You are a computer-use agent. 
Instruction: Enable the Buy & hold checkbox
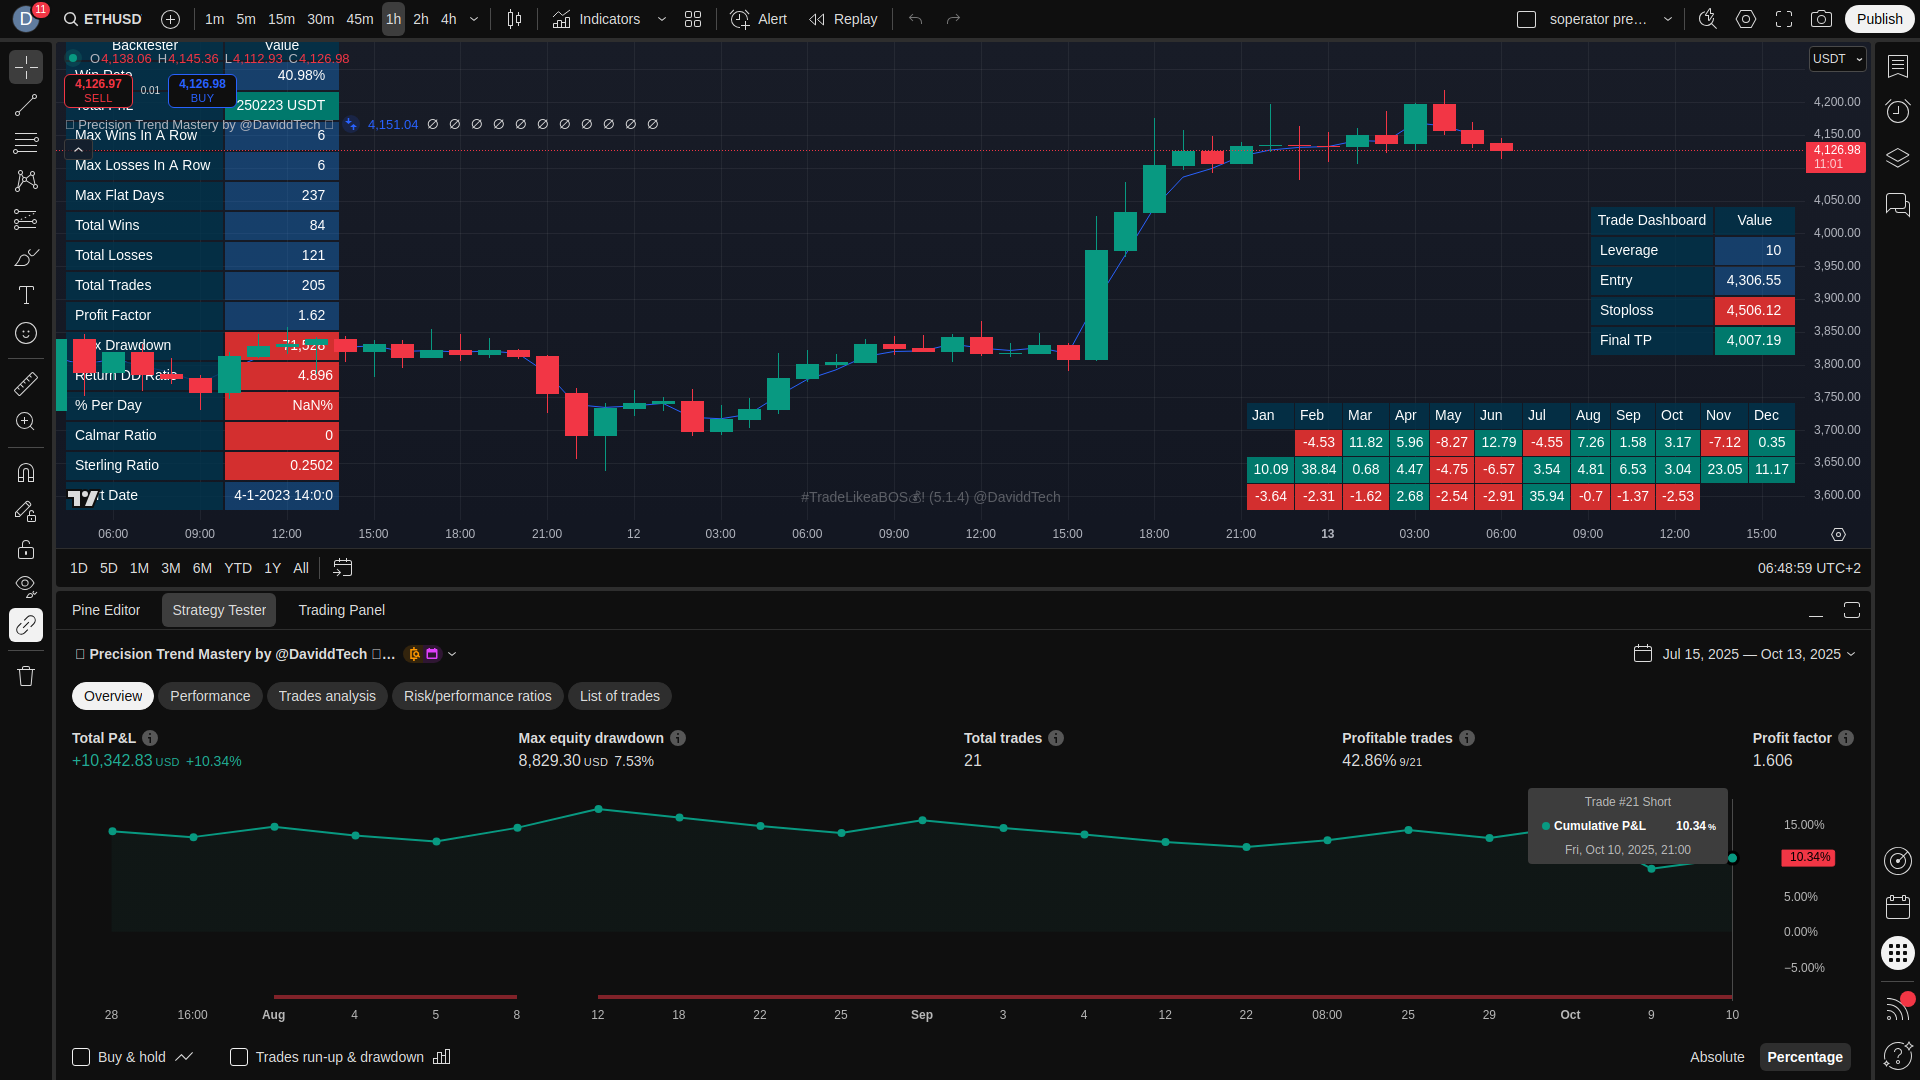81,1057
